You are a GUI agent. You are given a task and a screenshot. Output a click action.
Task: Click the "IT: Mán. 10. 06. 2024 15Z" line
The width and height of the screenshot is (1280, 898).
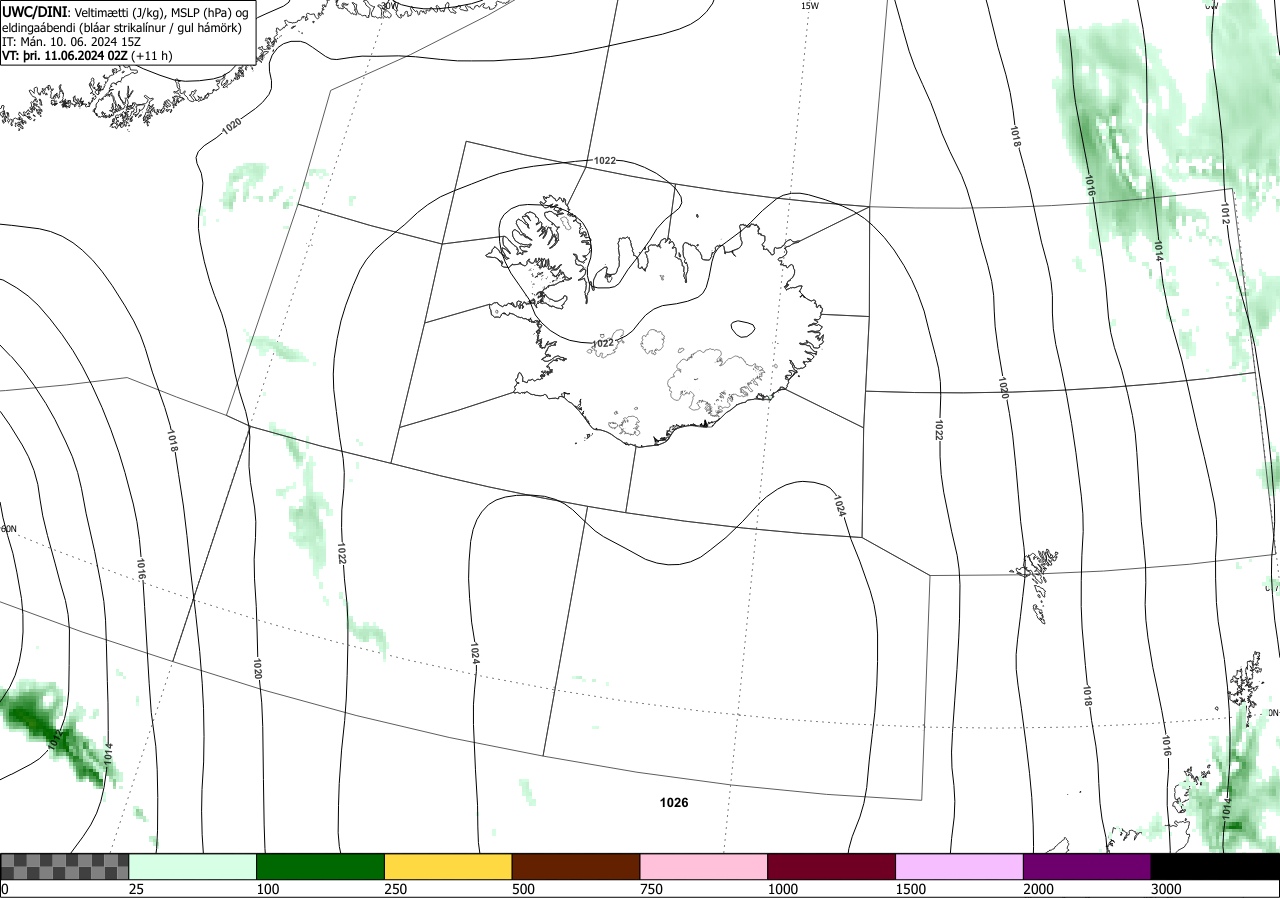coord(70,41)
